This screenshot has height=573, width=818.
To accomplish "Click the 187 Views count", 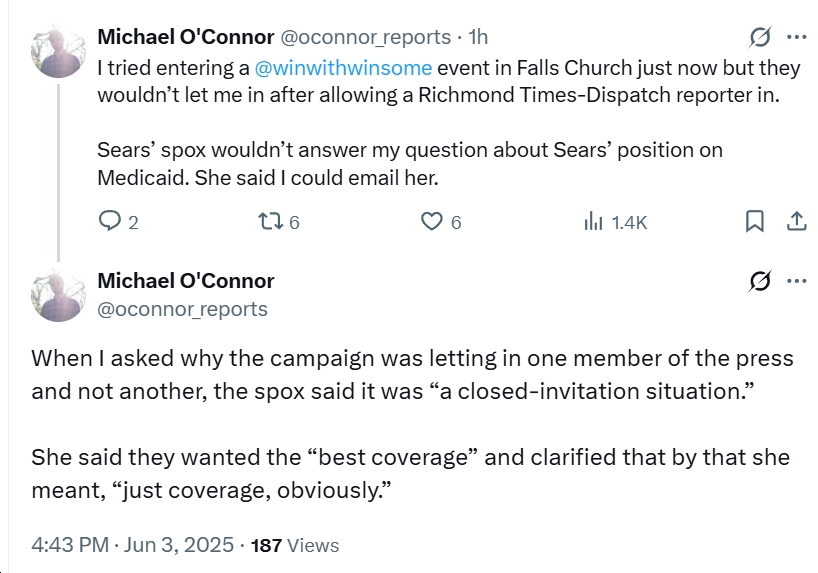I will click(295, 545).
